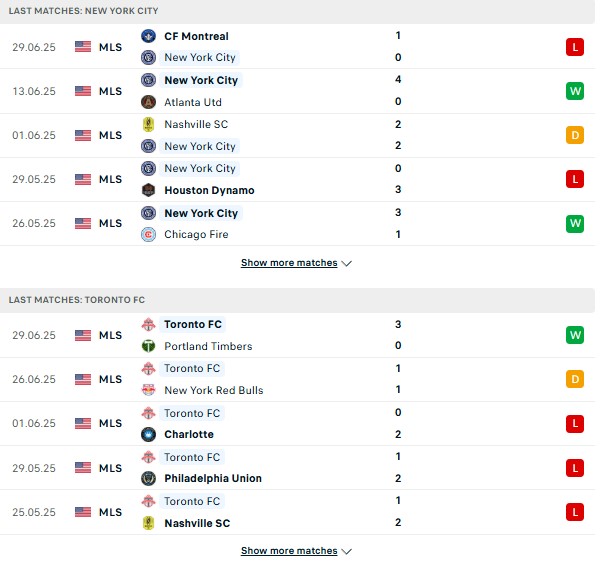The width and height of the screenshot is (603, 567).
Task: Open the highlighted New York City team name versus Atlanta
Action: click(201, 80)
